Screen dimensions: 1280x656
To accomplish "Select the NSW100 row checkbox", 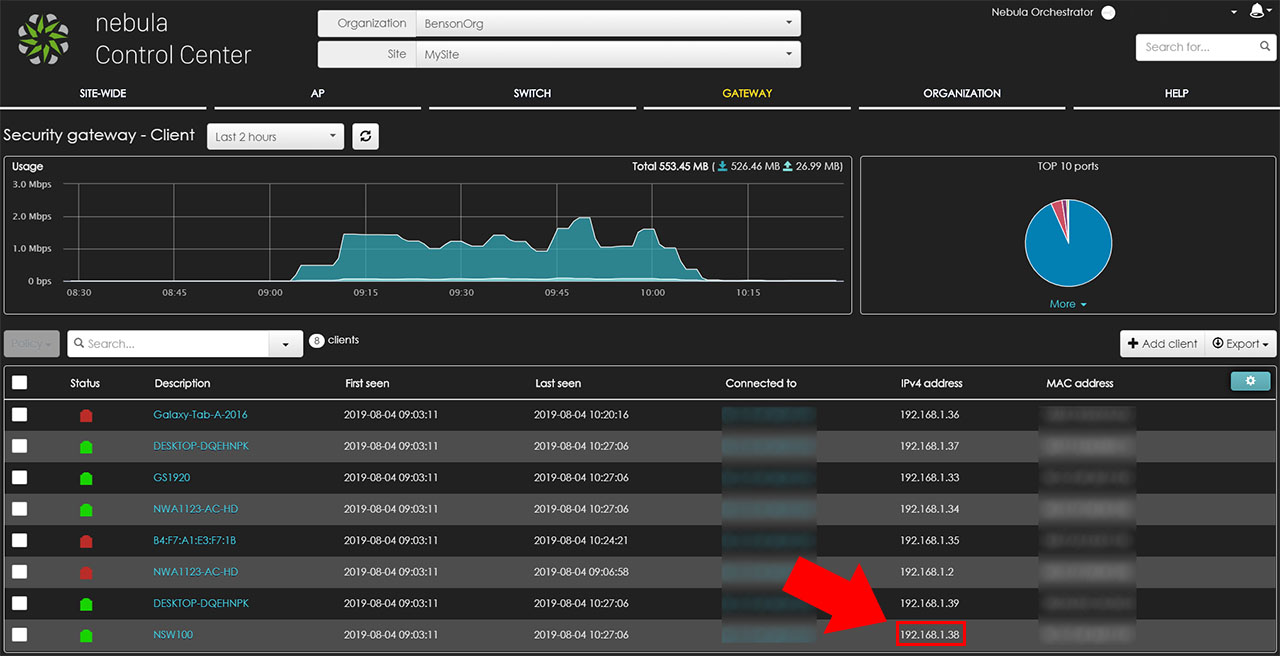I will click(20, 635).
